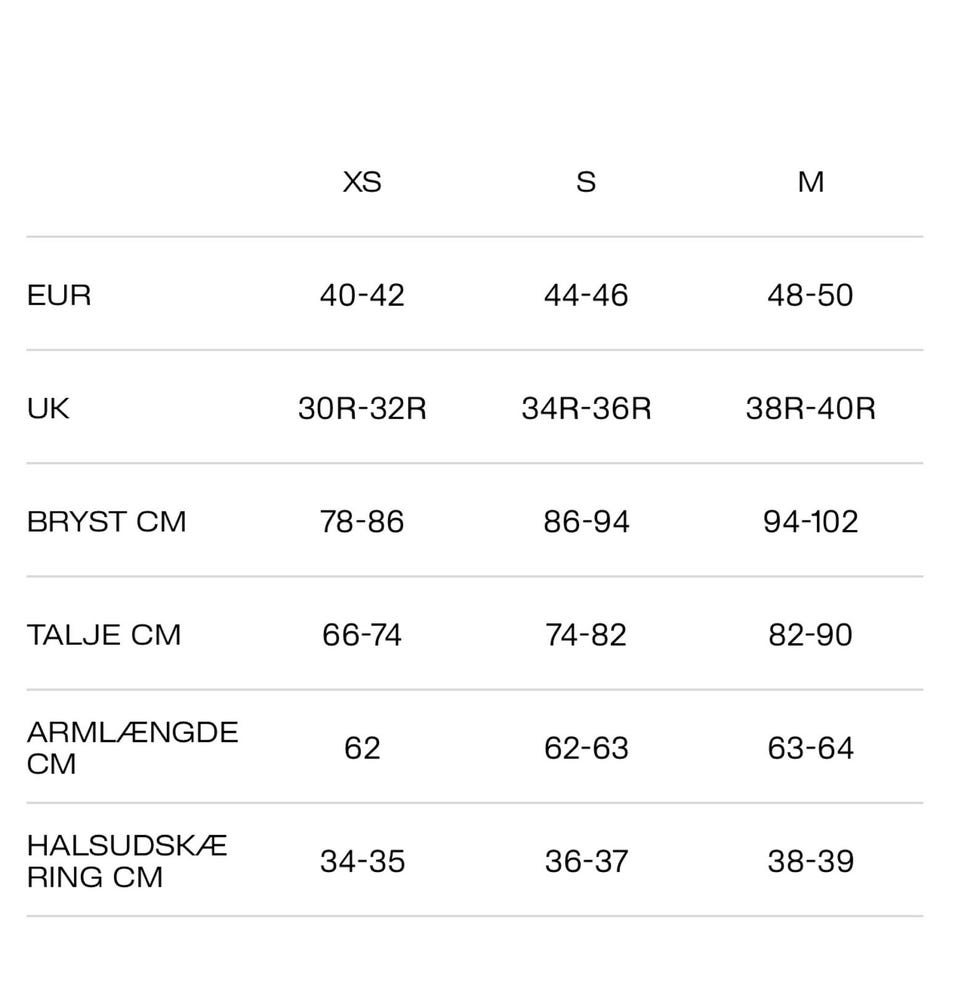Click the UK row label
This screenshot has height=986, width=960.
pyautogui.click(x=48, y=409)
